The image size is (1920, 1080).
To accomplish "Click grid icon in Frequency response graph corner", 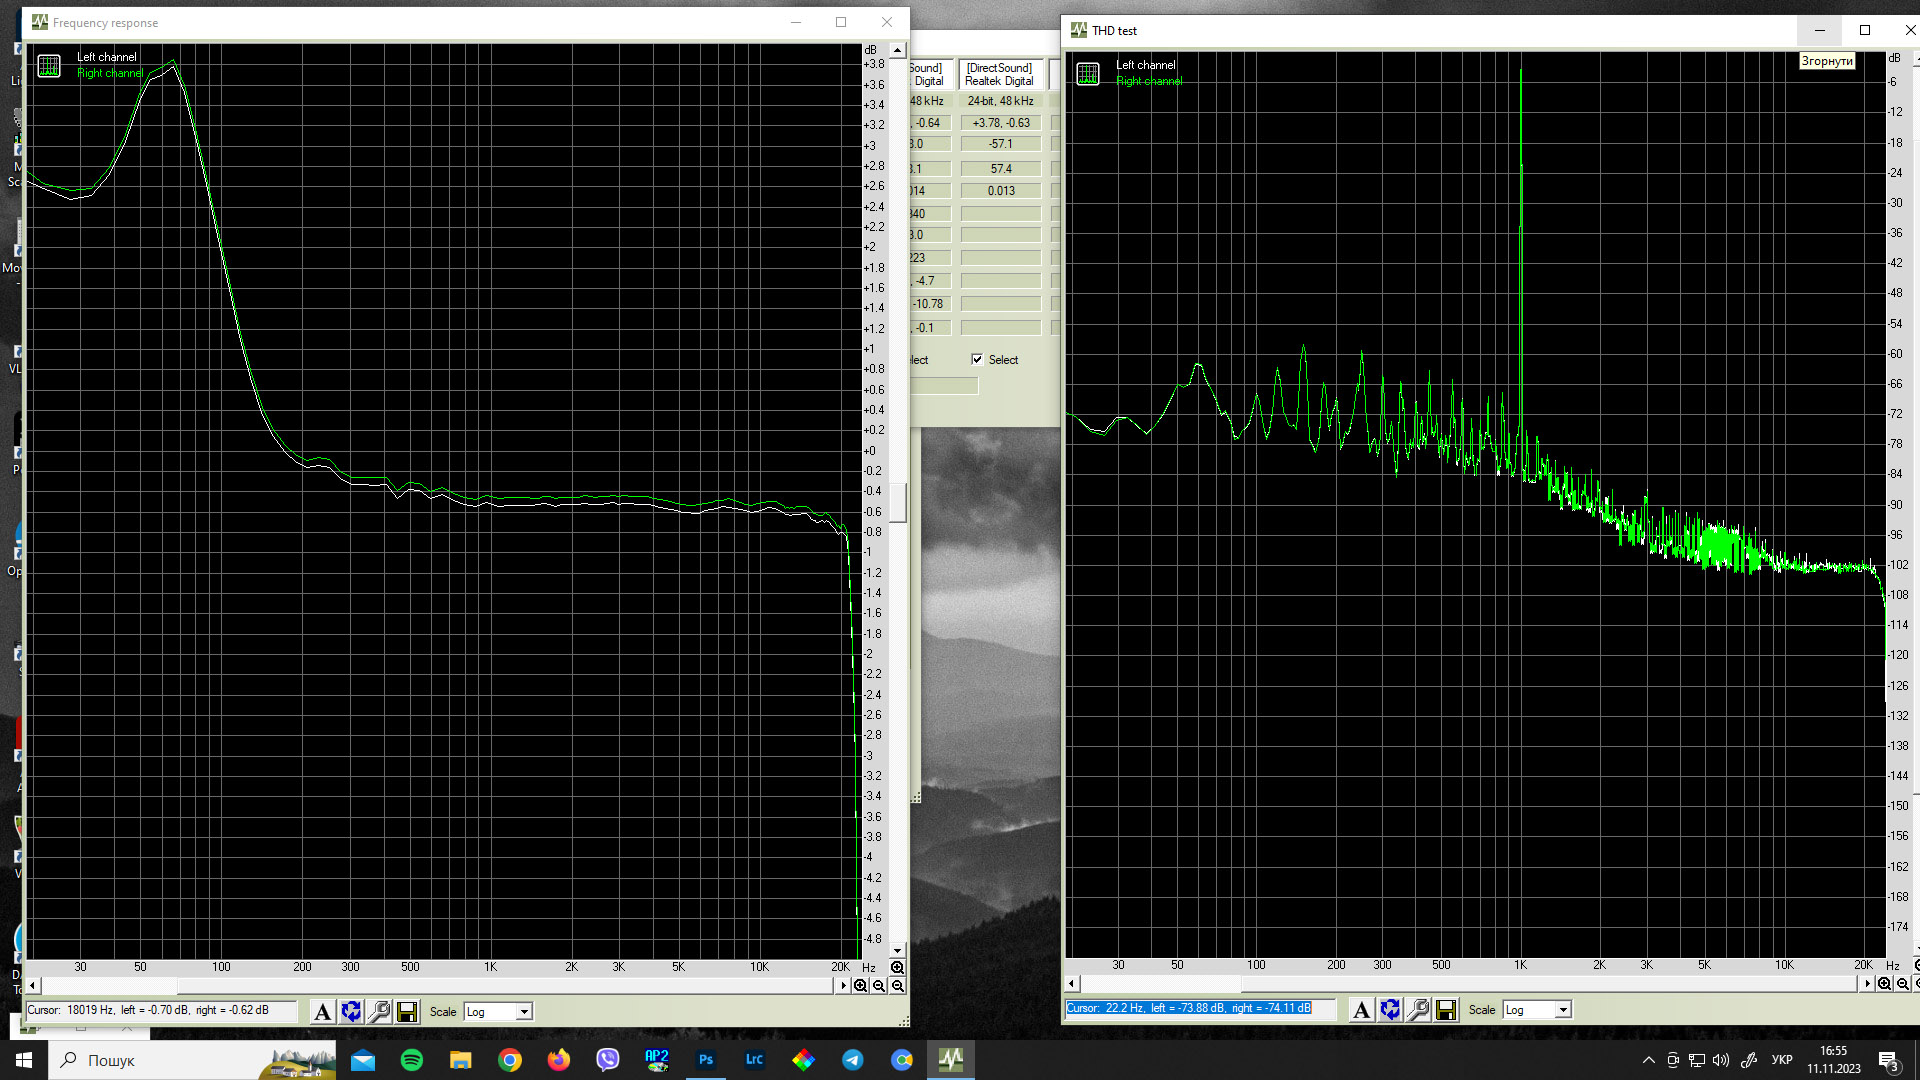I will coord(49,67).
